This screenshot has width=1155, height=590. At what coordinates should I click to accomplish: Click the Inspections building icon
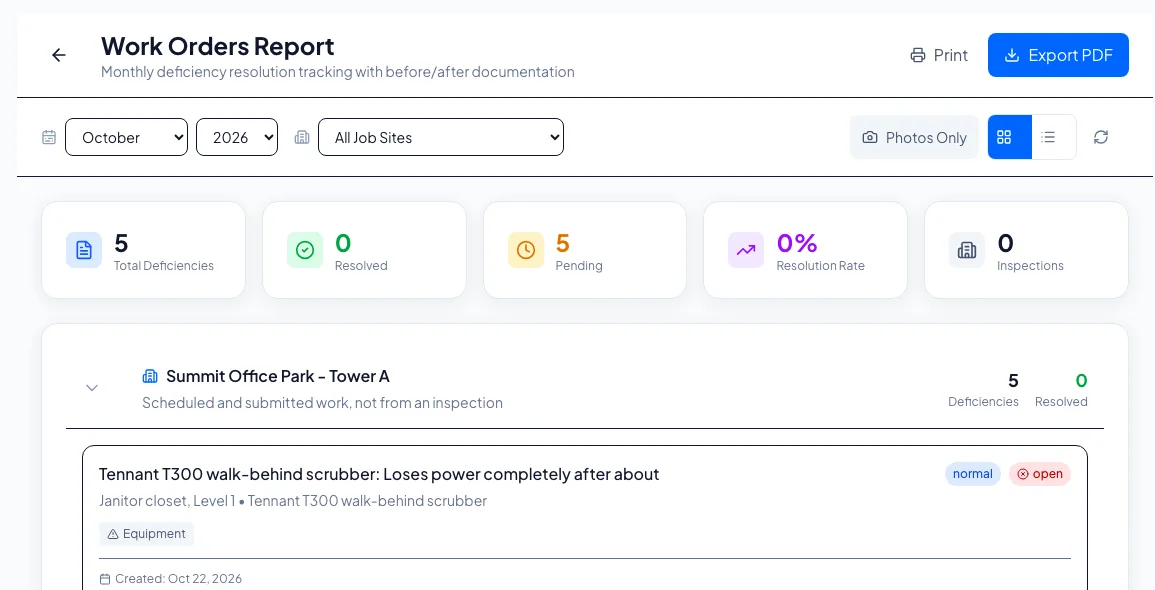(967, 250)
